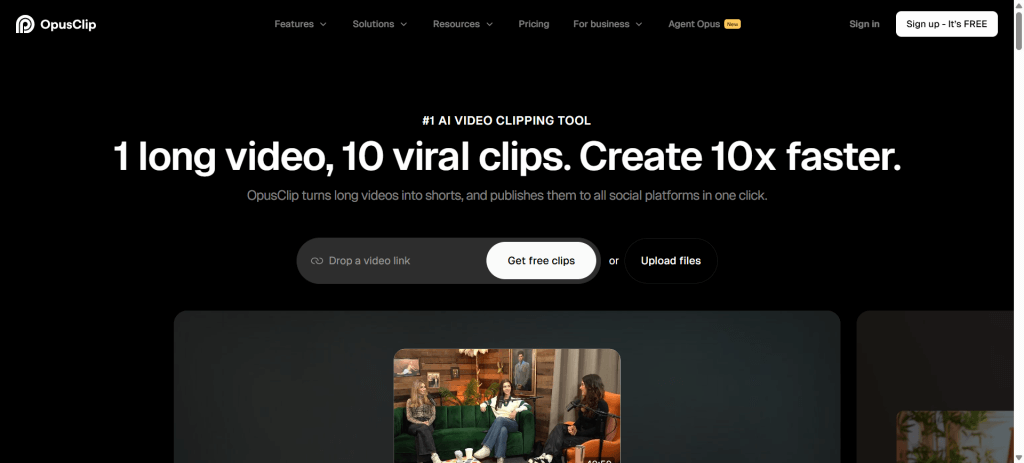Screen dimensions: 1024x463
Task: Select the For business menu label
Action: pyautogui.click(x=601, y=24)
